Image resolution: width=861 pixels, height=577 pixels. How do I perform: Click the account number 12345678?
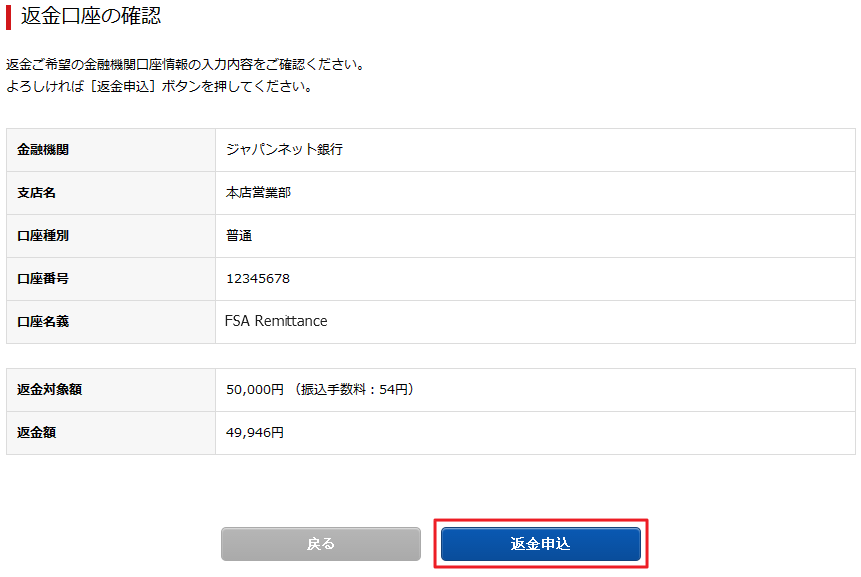click(258, 278)
